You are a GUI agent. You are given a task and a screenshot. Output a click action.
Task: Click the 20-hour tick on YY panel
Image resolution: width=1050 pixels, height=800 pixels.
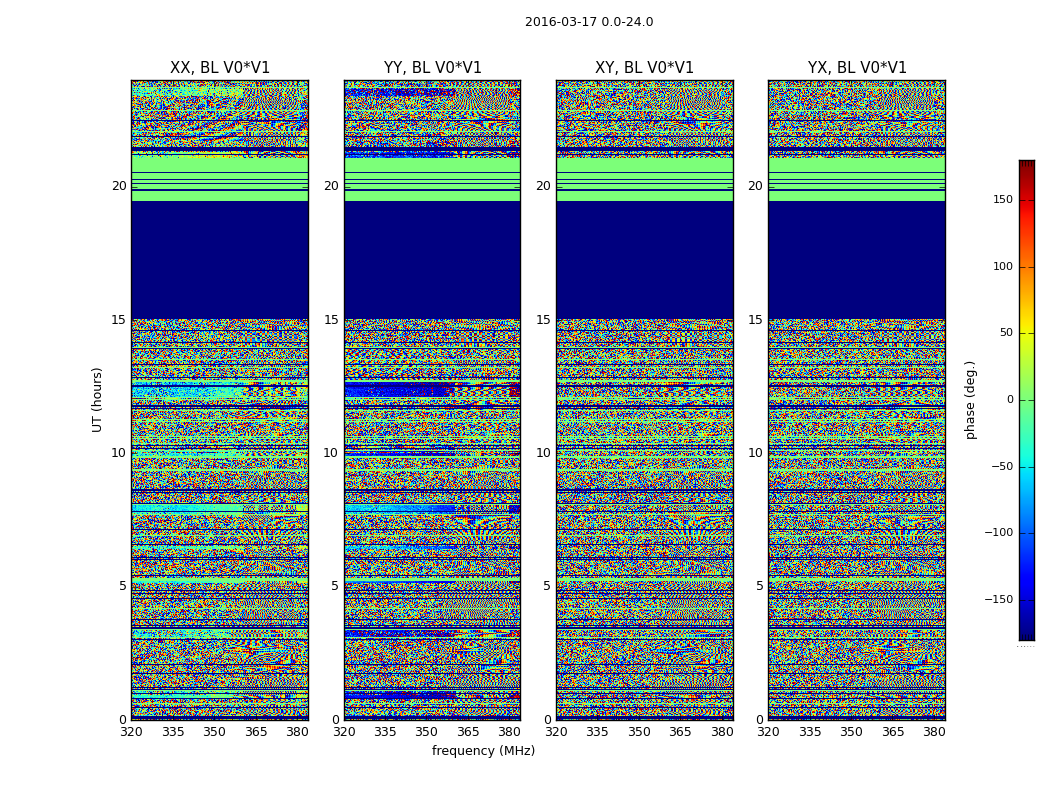[331, 185]
